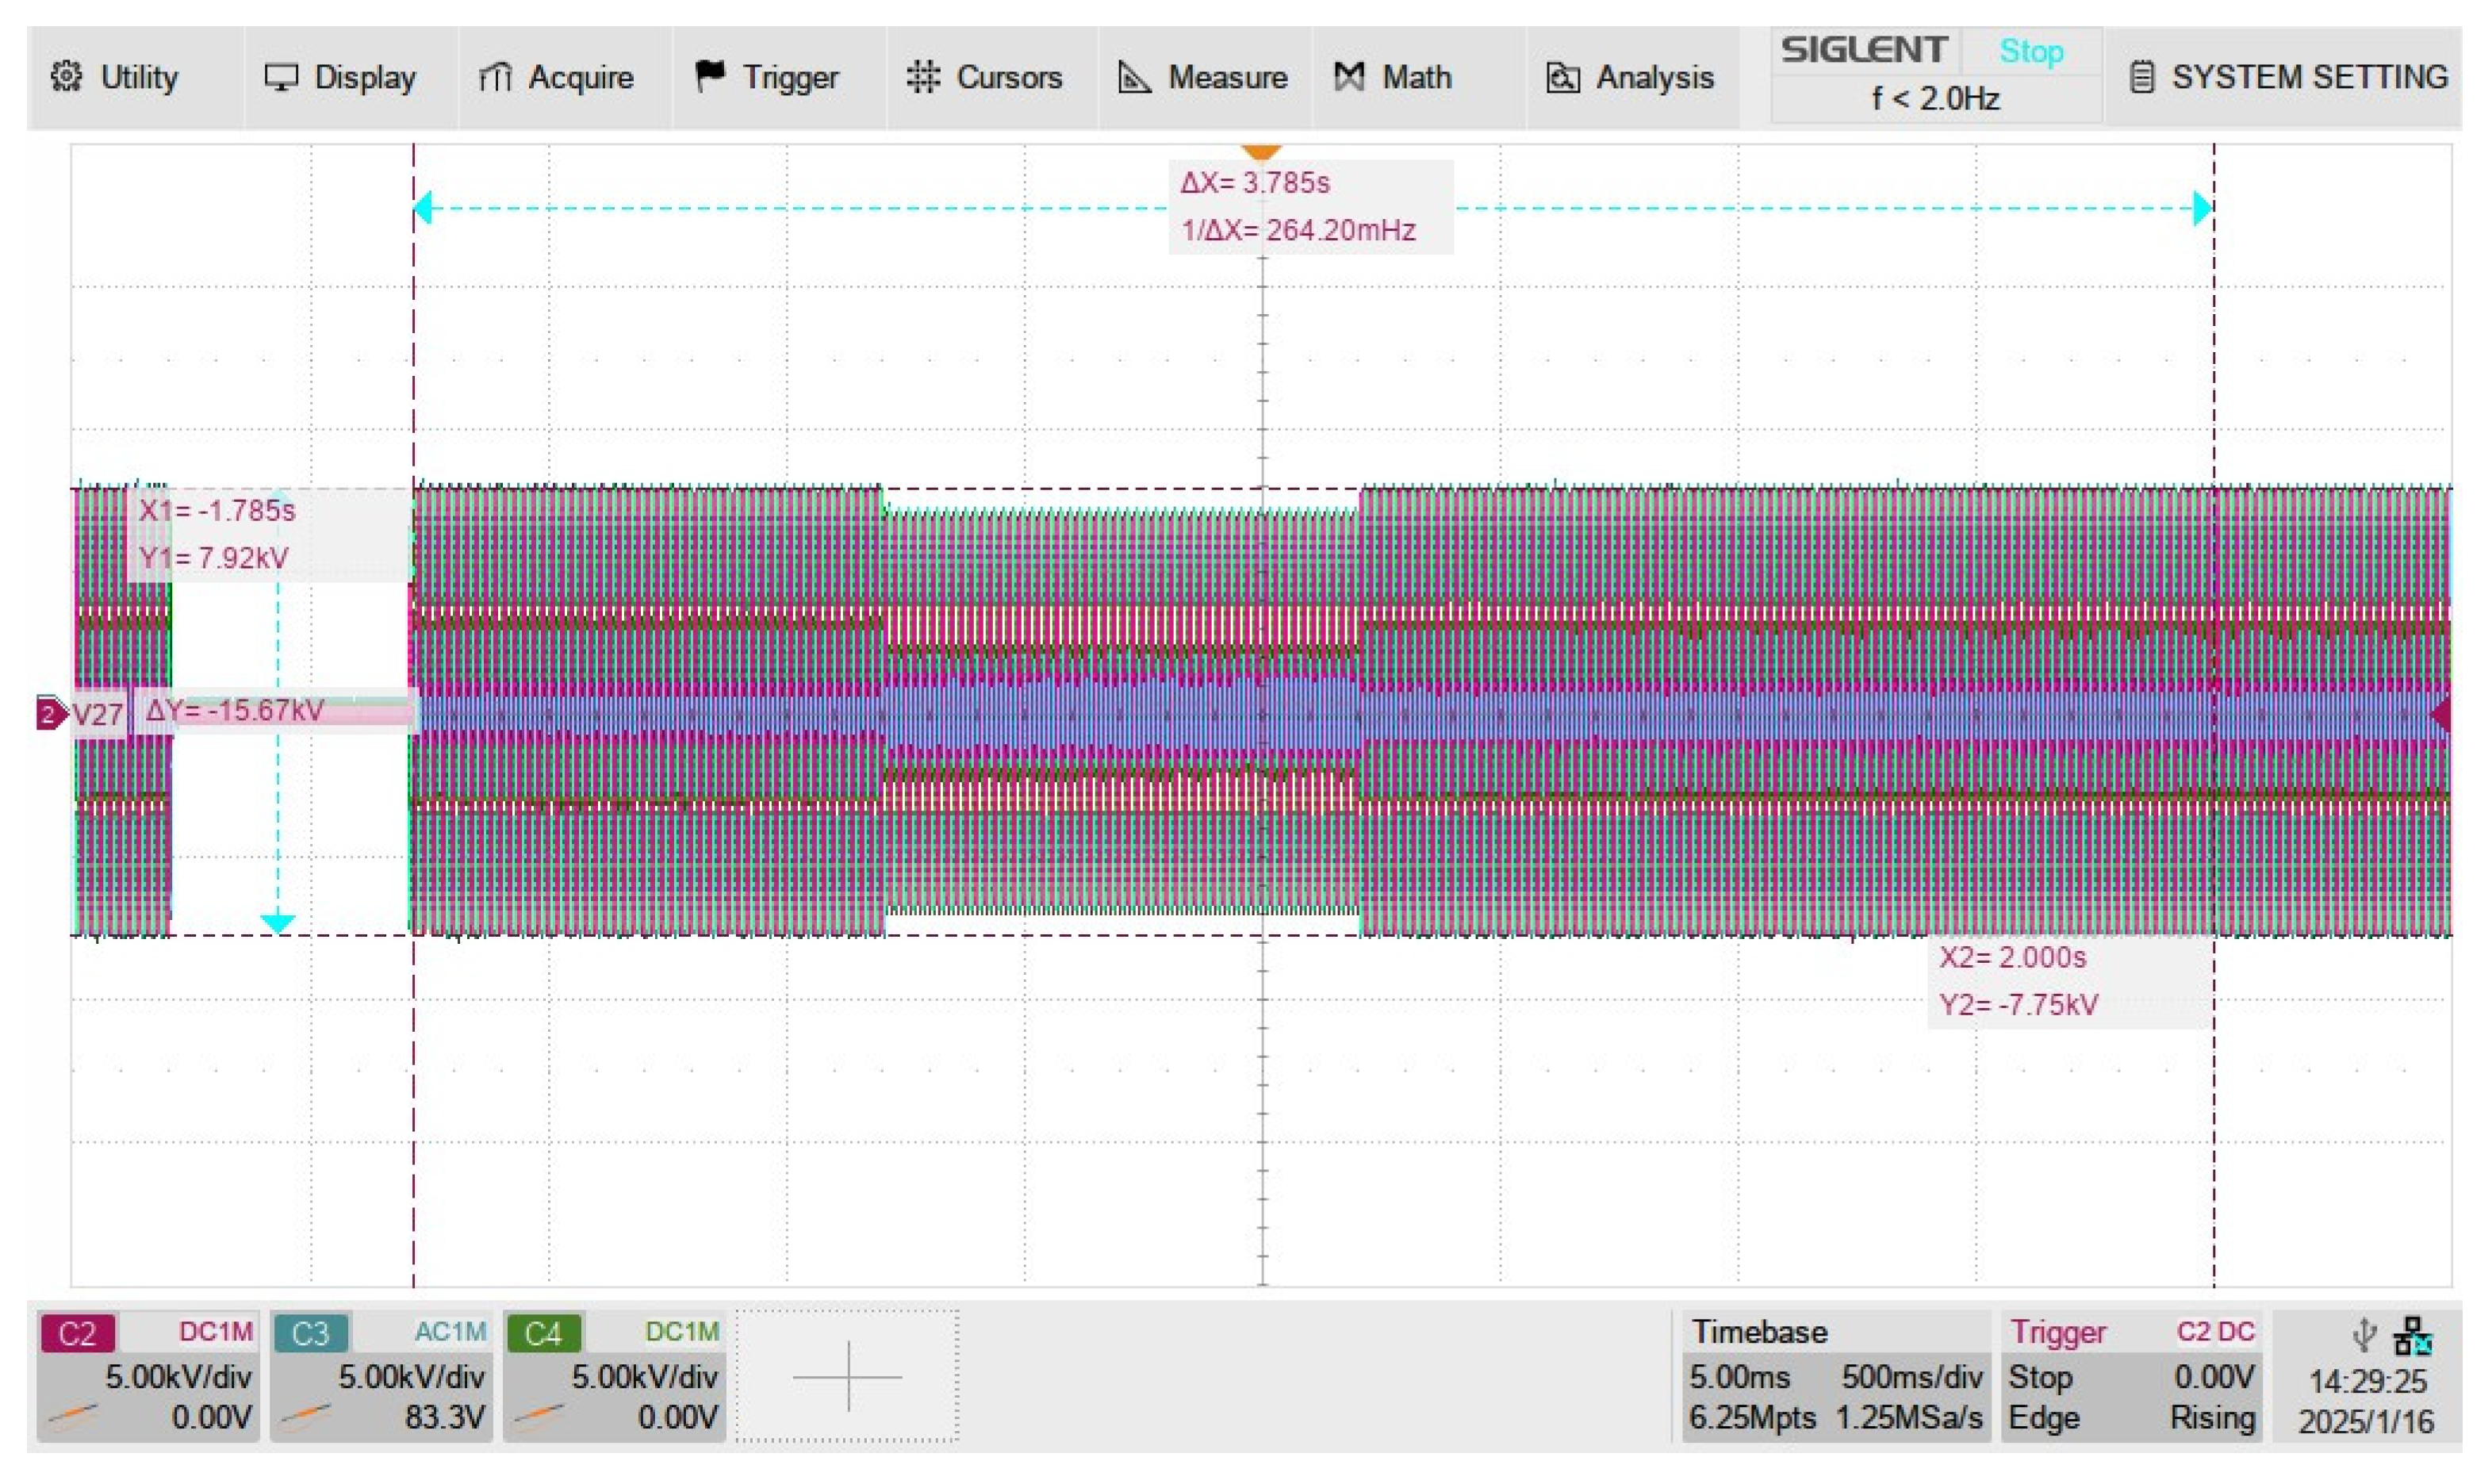2492x1484 pixels.
Task: Click the plus box to add channel
Action: point(848,1376)
